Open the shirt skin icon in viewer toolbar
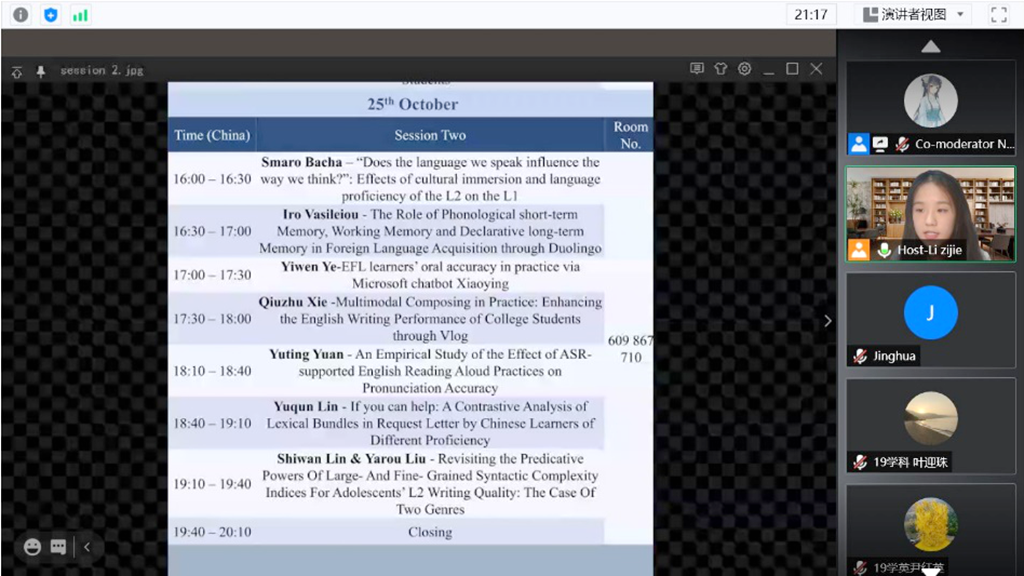 (720, 69)
